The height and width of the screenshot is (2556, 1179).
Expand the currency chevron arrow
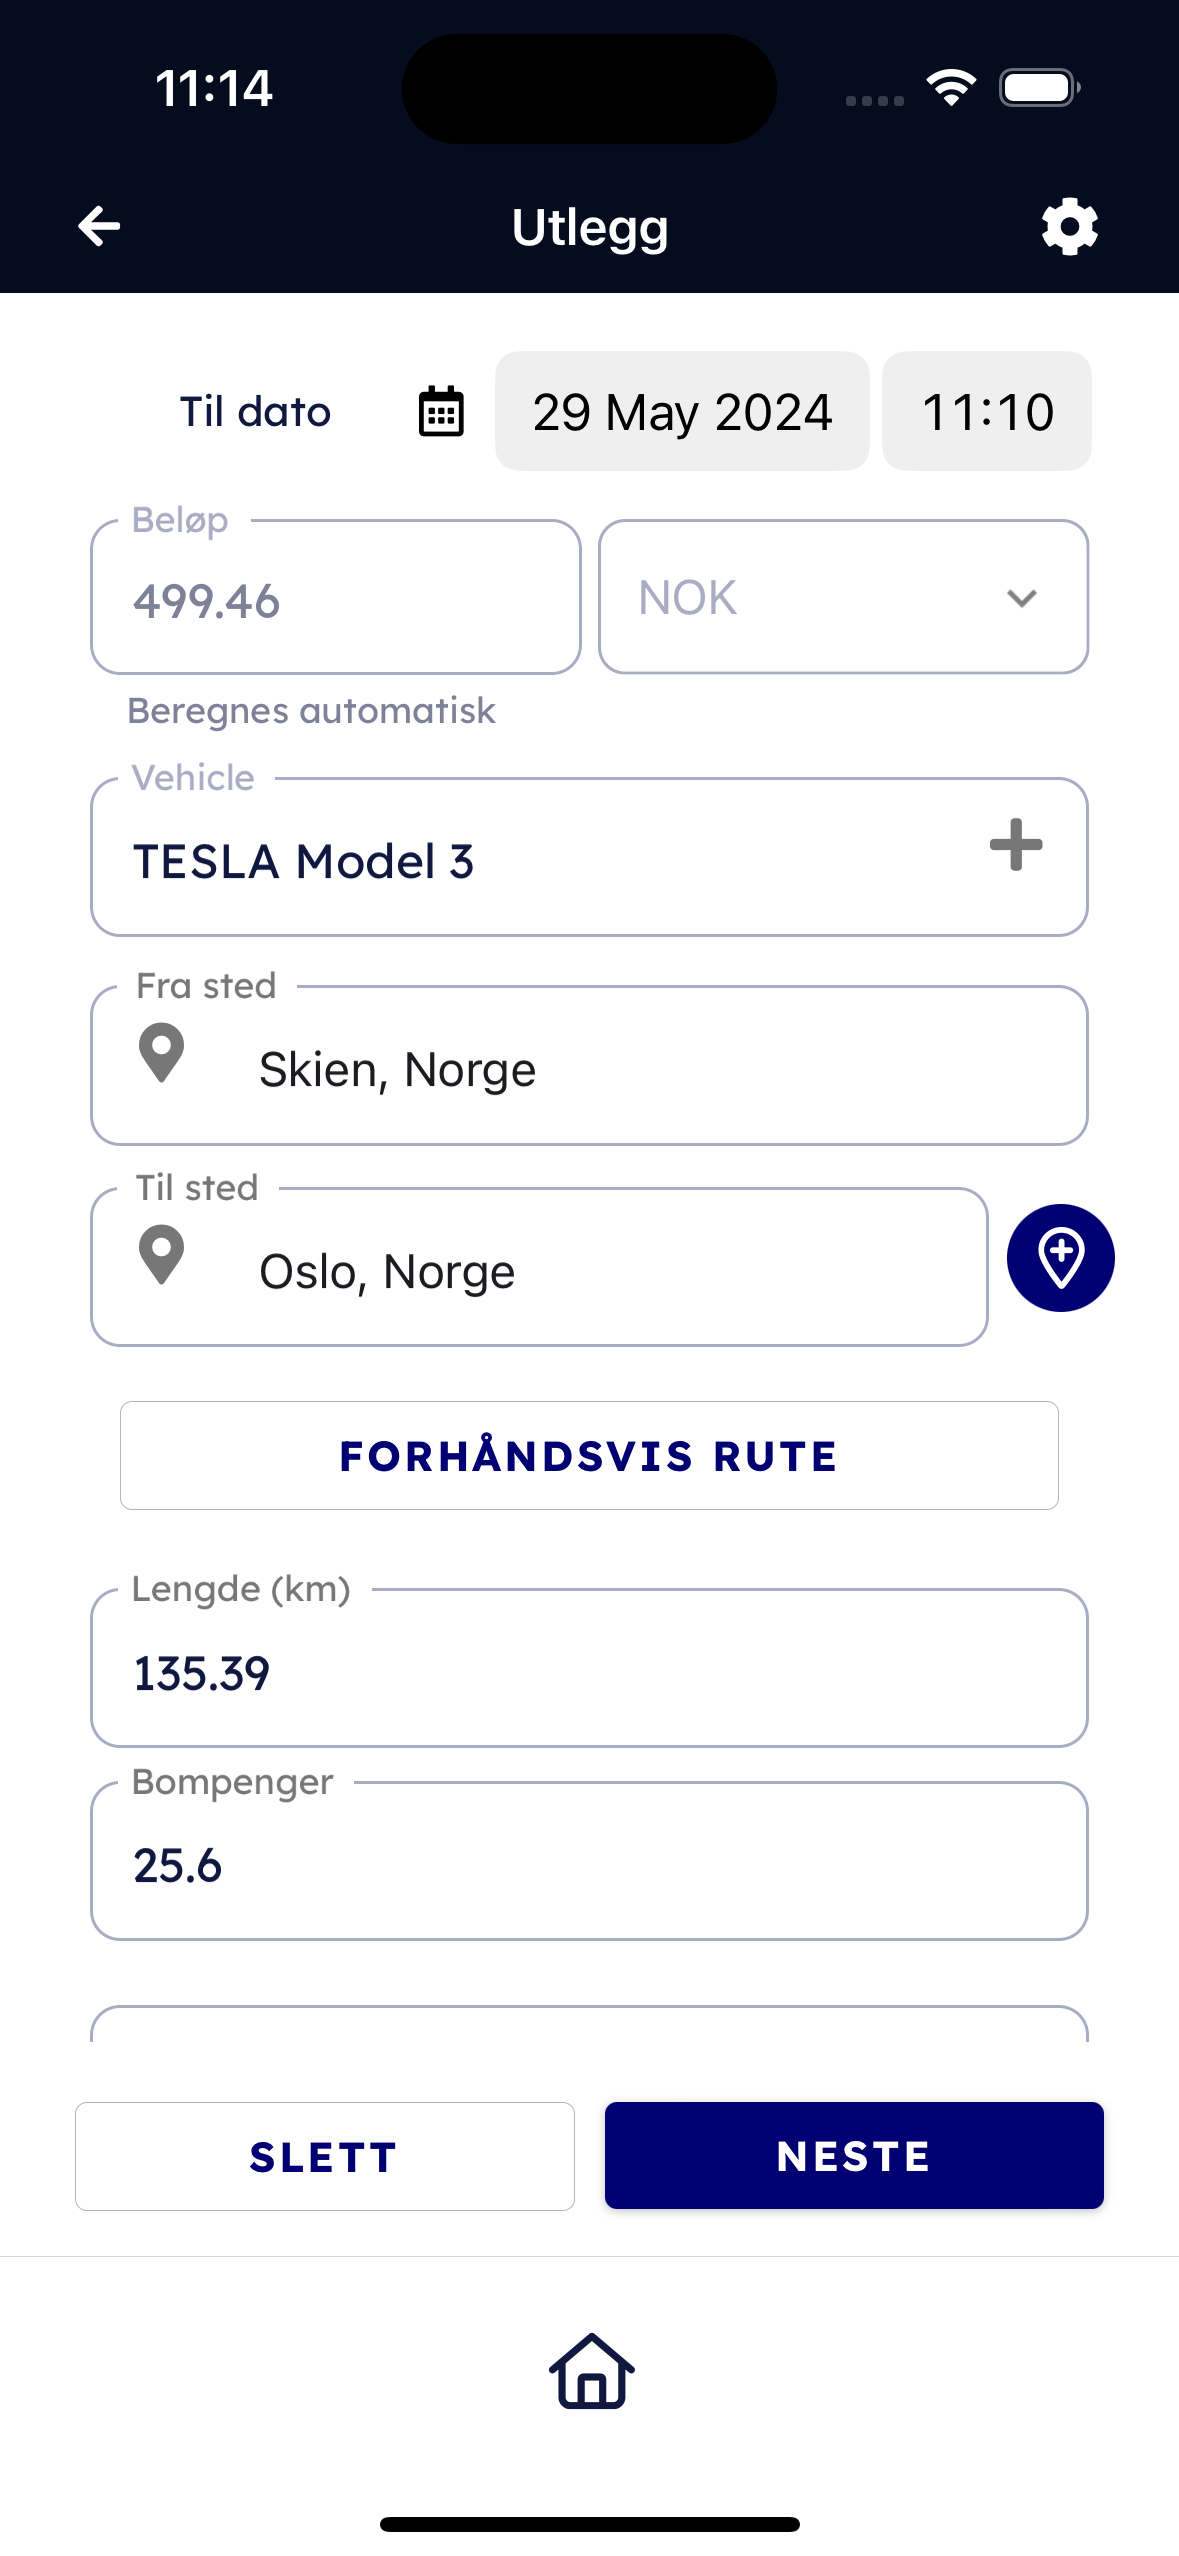click(x=1021, y=598)
